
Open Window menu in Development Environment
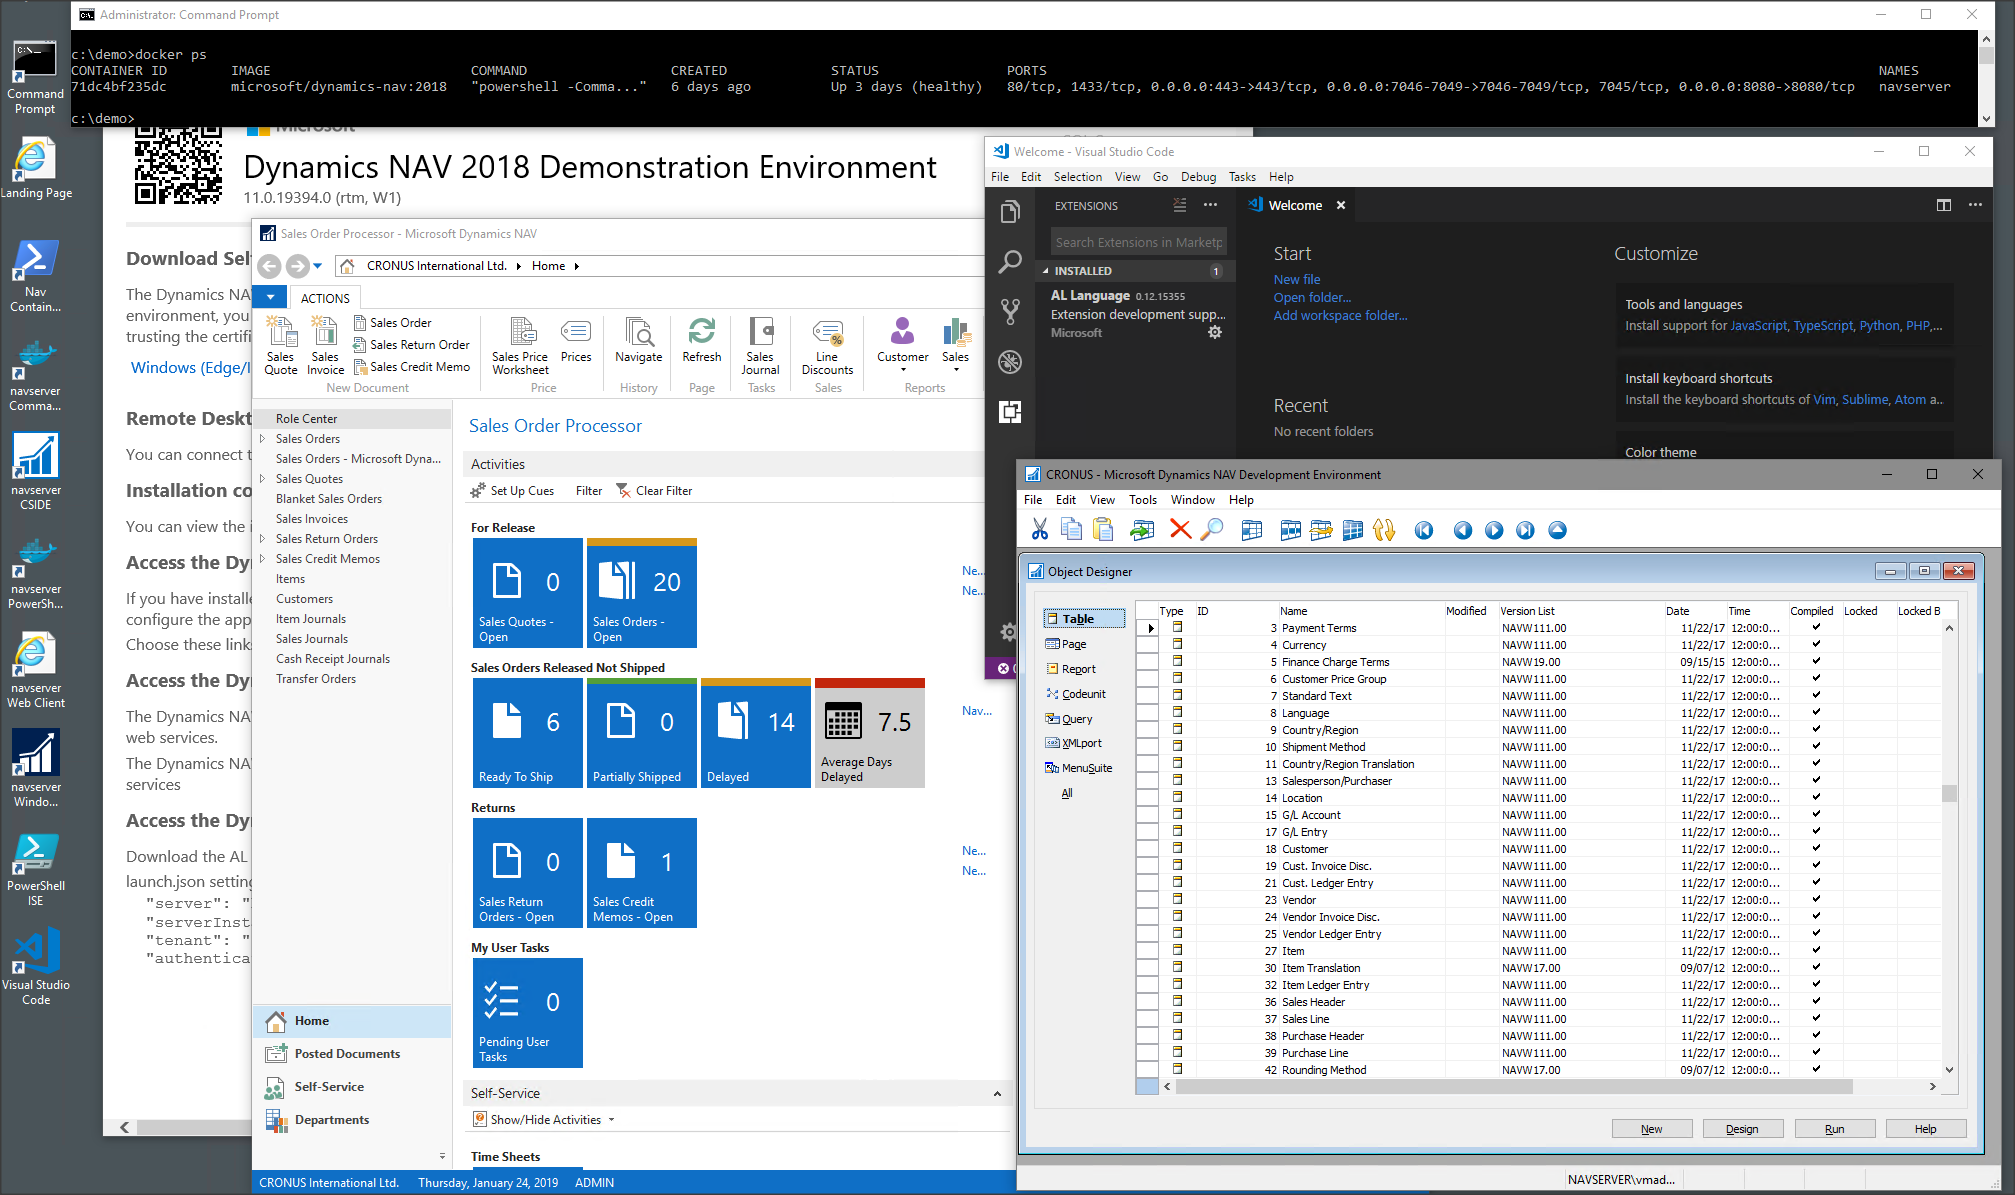click(1192, 500)
